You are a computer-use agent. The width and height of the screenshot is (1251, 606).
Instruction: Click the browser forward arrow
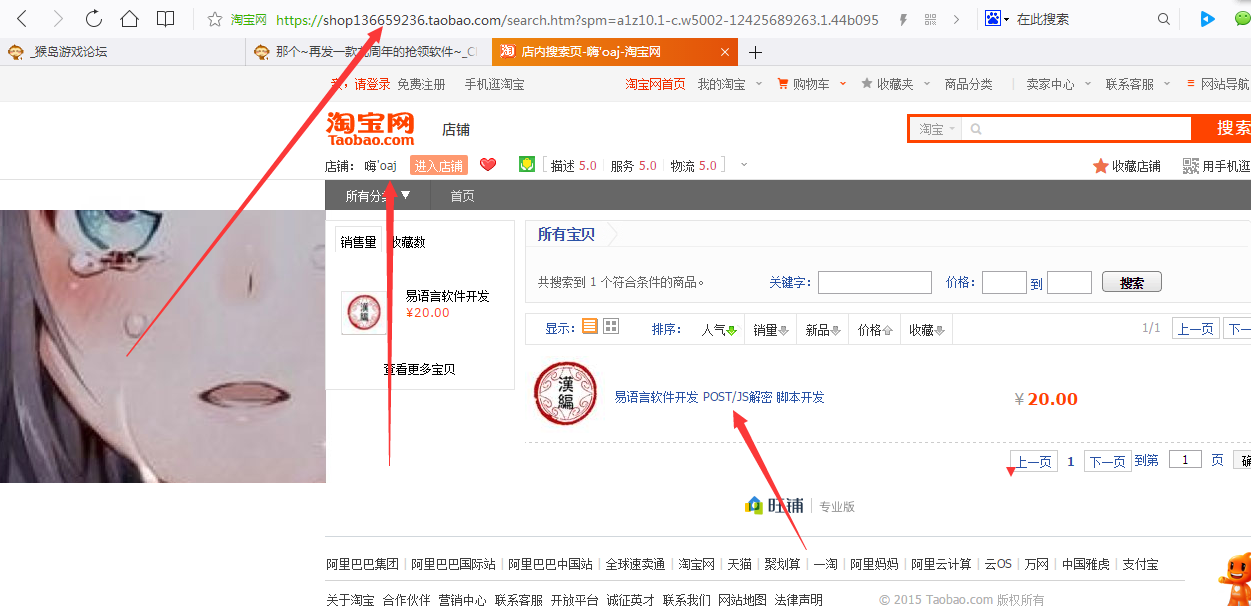pyautogui.click(x=58, y=18)
